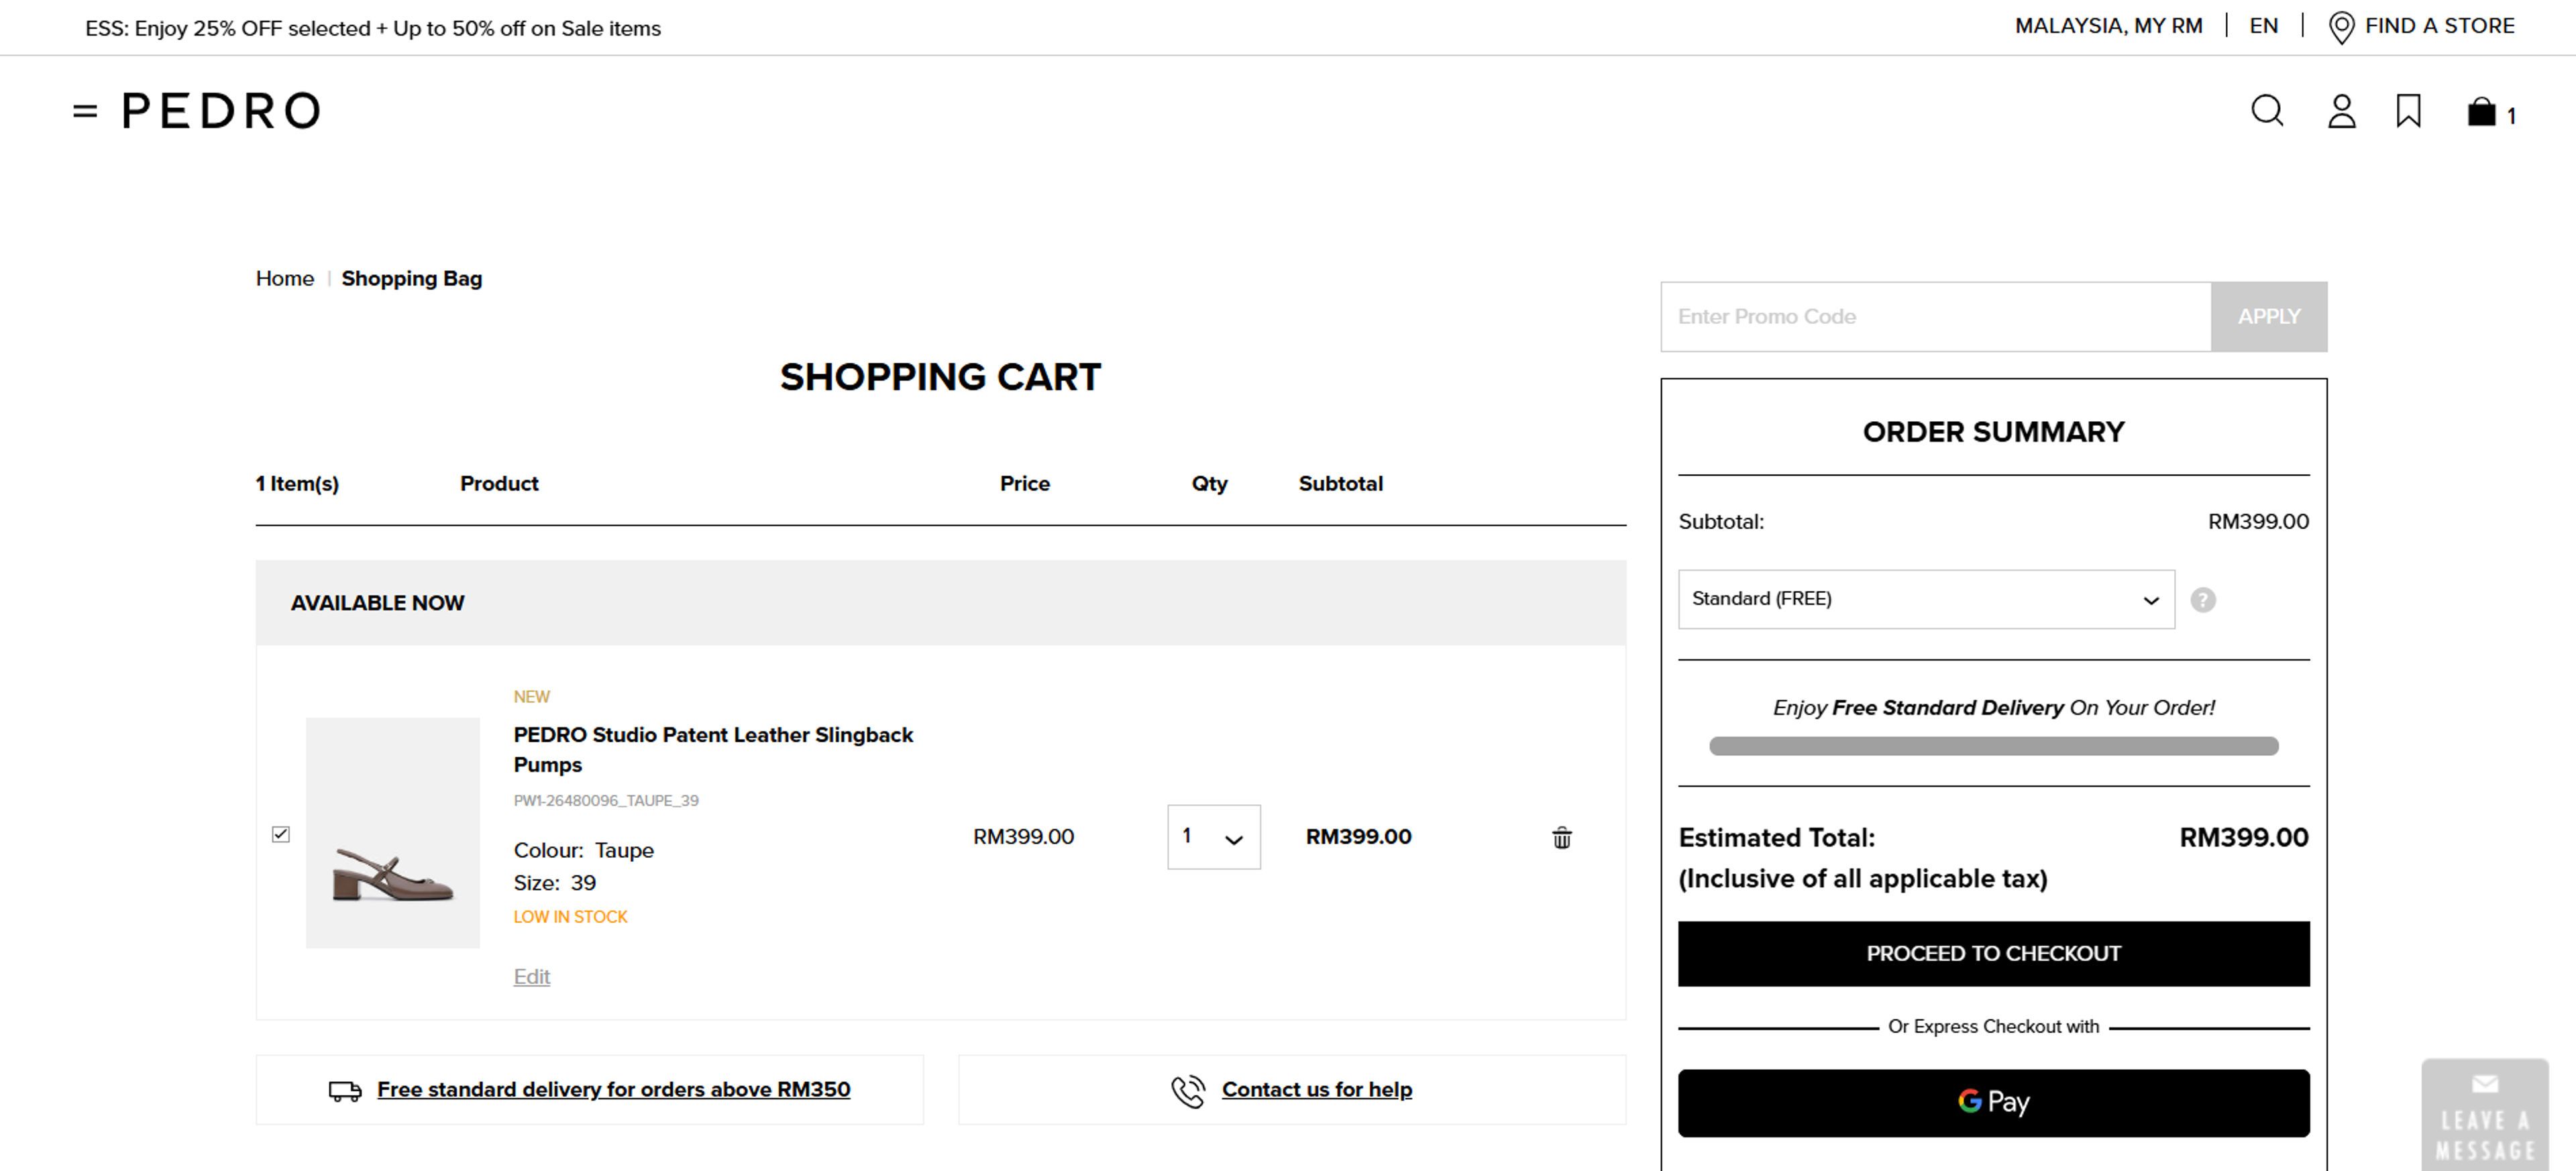The width and height of the screenshot is (2576, 1171).
Task: Click the Edit link for the pumps
Action: click(531, 976)
